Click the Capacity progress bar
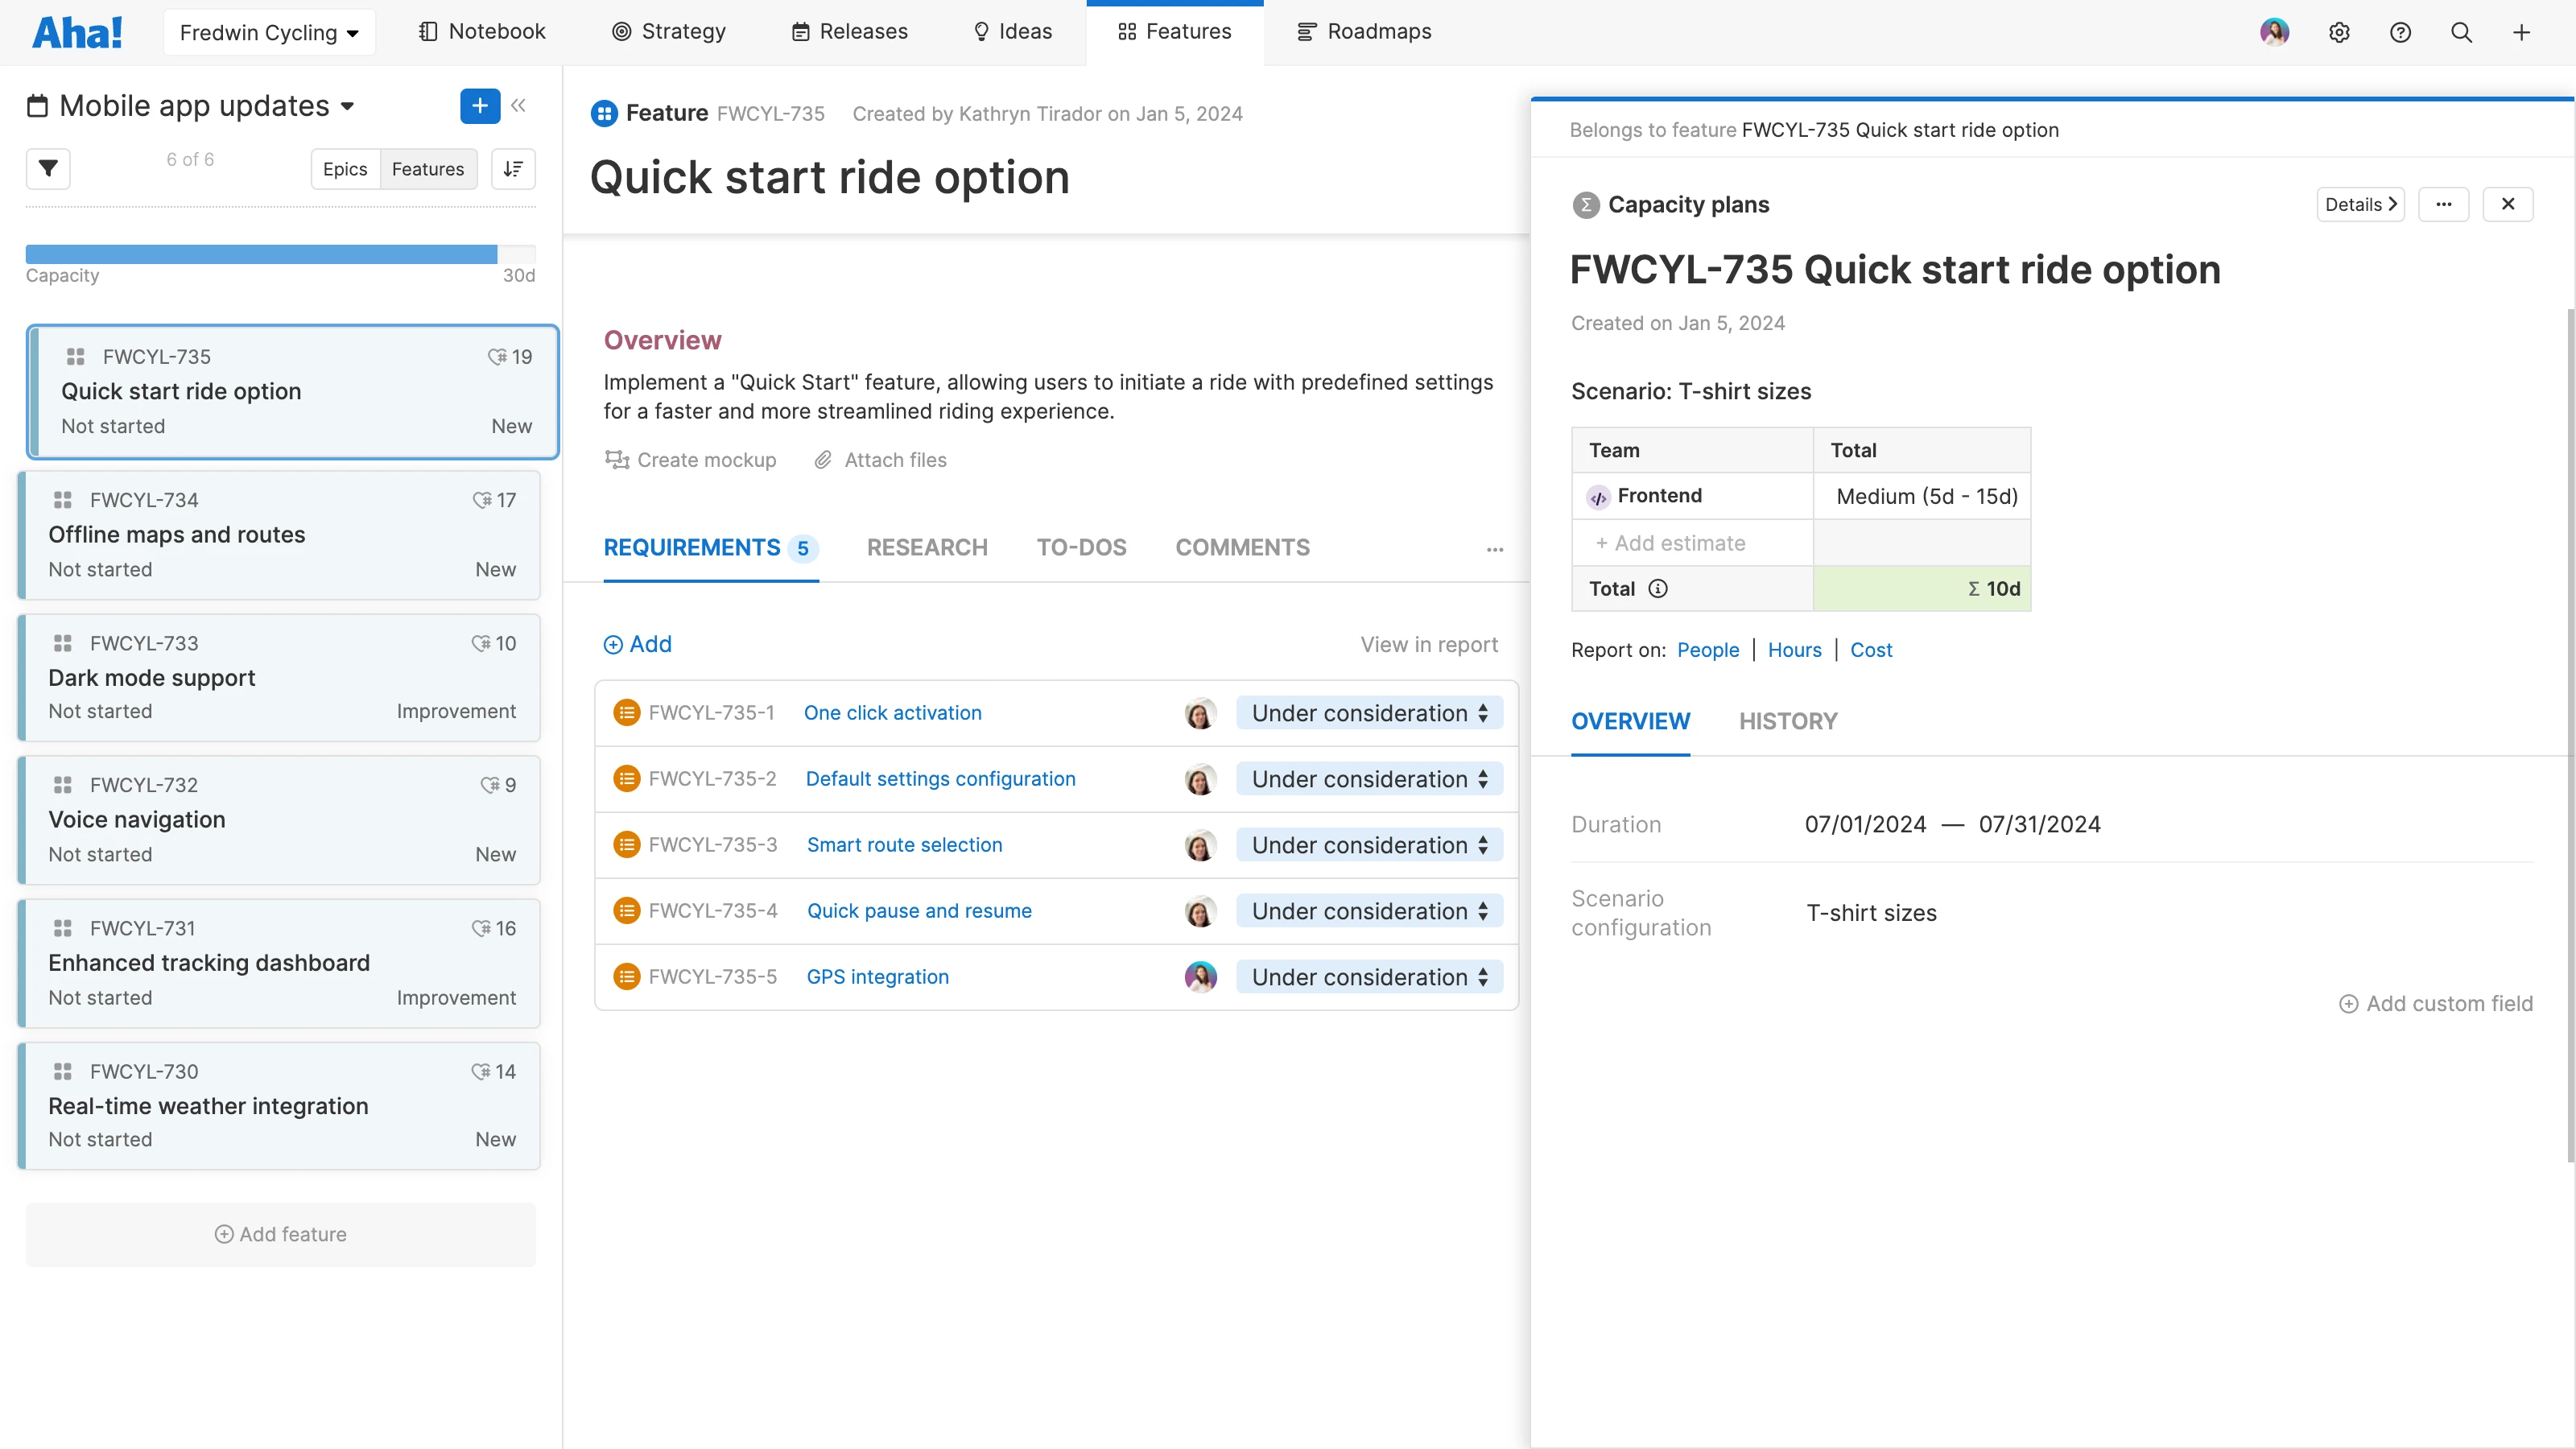The width and height of the screenshot is (2576, 1449). (280, 254)
